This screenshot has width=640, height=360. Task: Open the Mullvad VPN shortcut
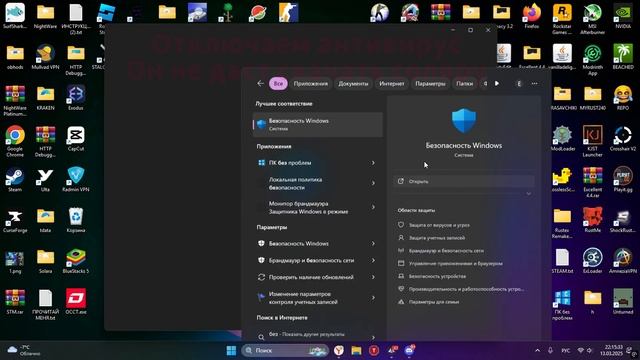(x=45, y=57)
